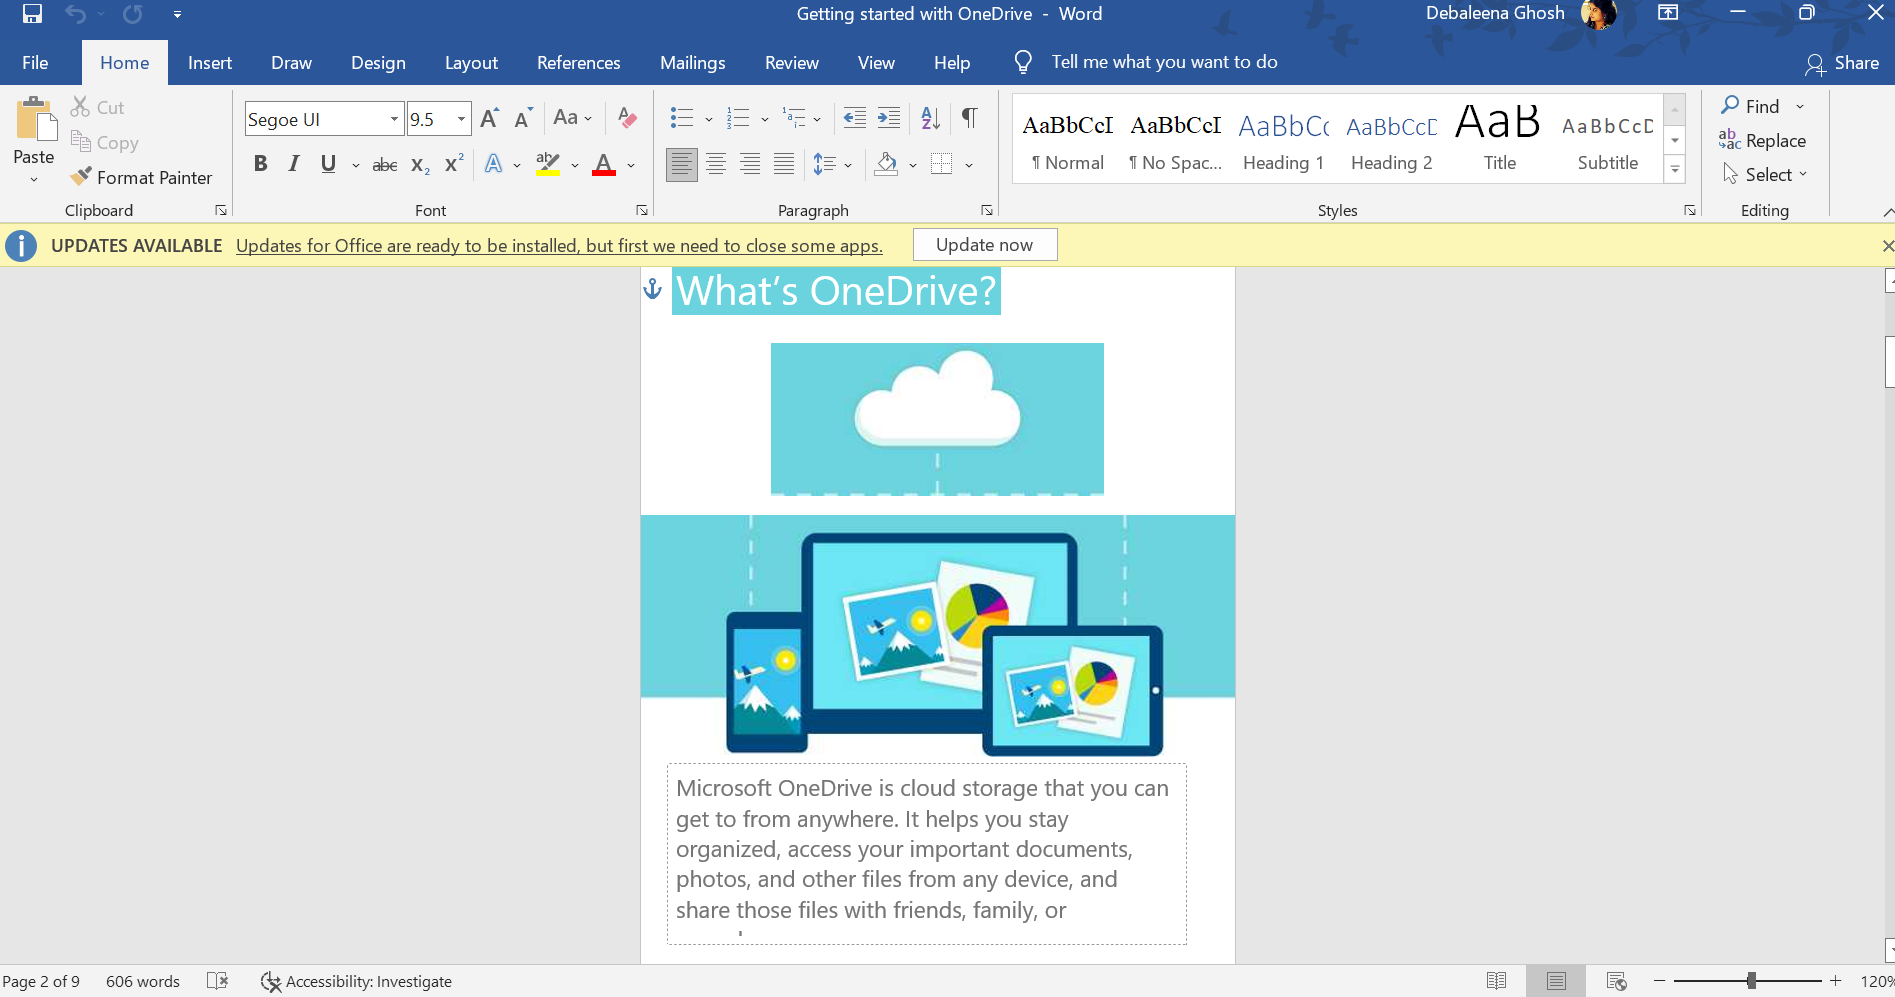The height and width of the screenshot is (997, 1895).
Task: Decrease paragraph indent
Action: coord(855,118)
